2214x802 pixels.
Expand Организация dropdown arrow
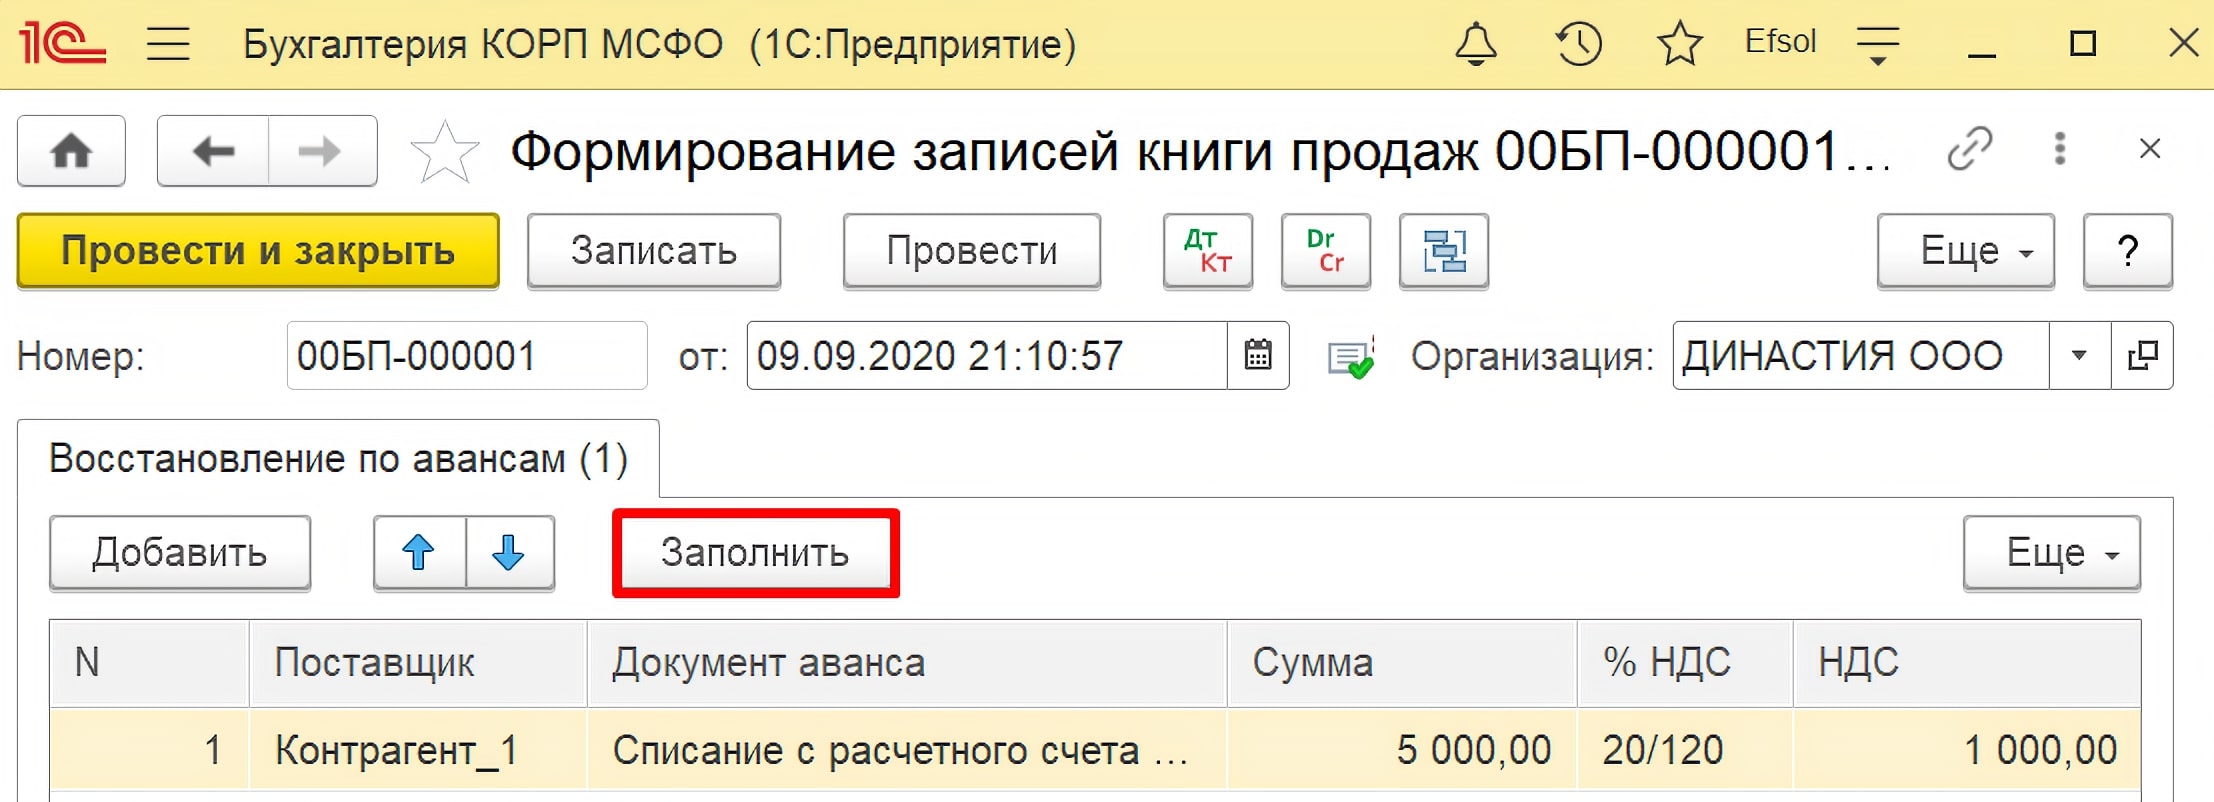pos(2080,356)
